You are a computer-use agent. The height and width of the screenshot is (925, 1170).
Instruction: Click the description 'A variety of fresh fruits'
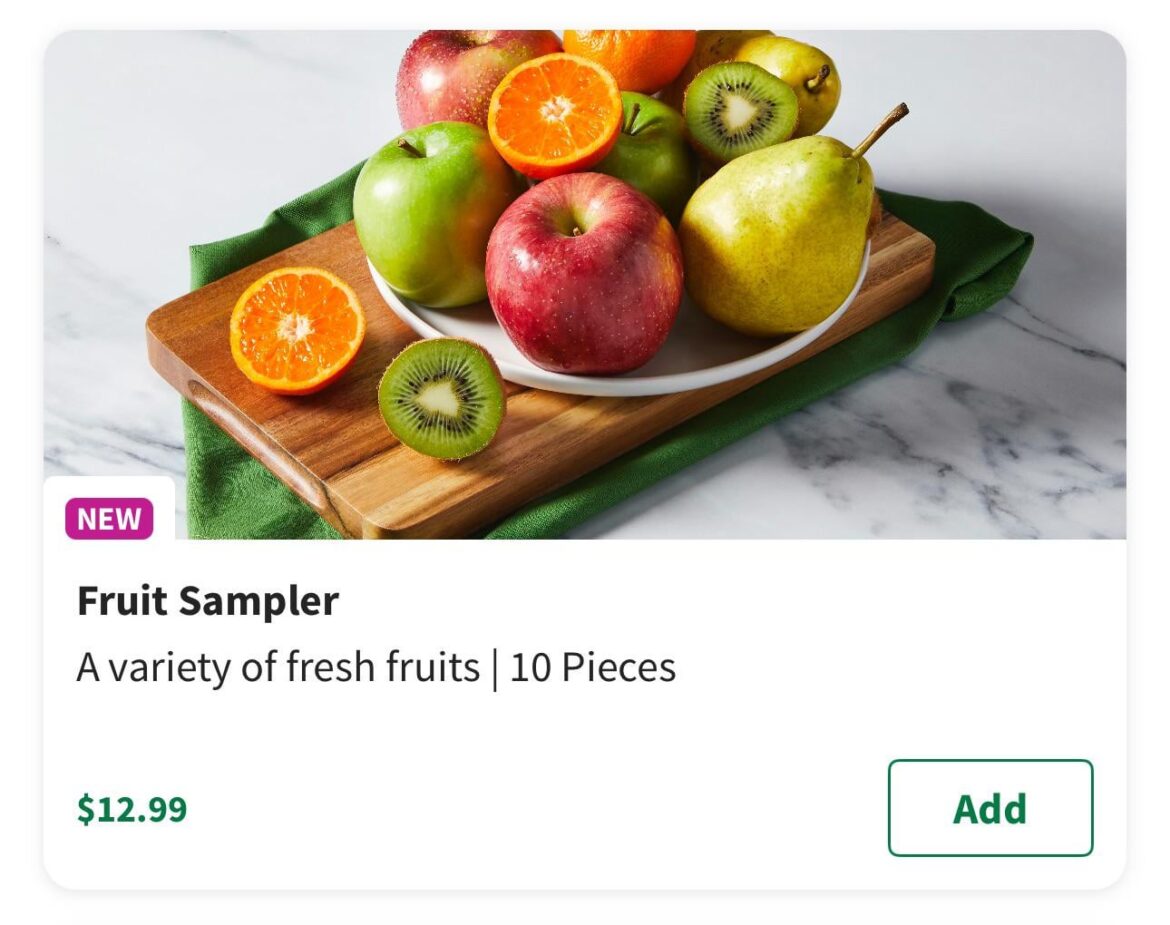tap(276, 663)
